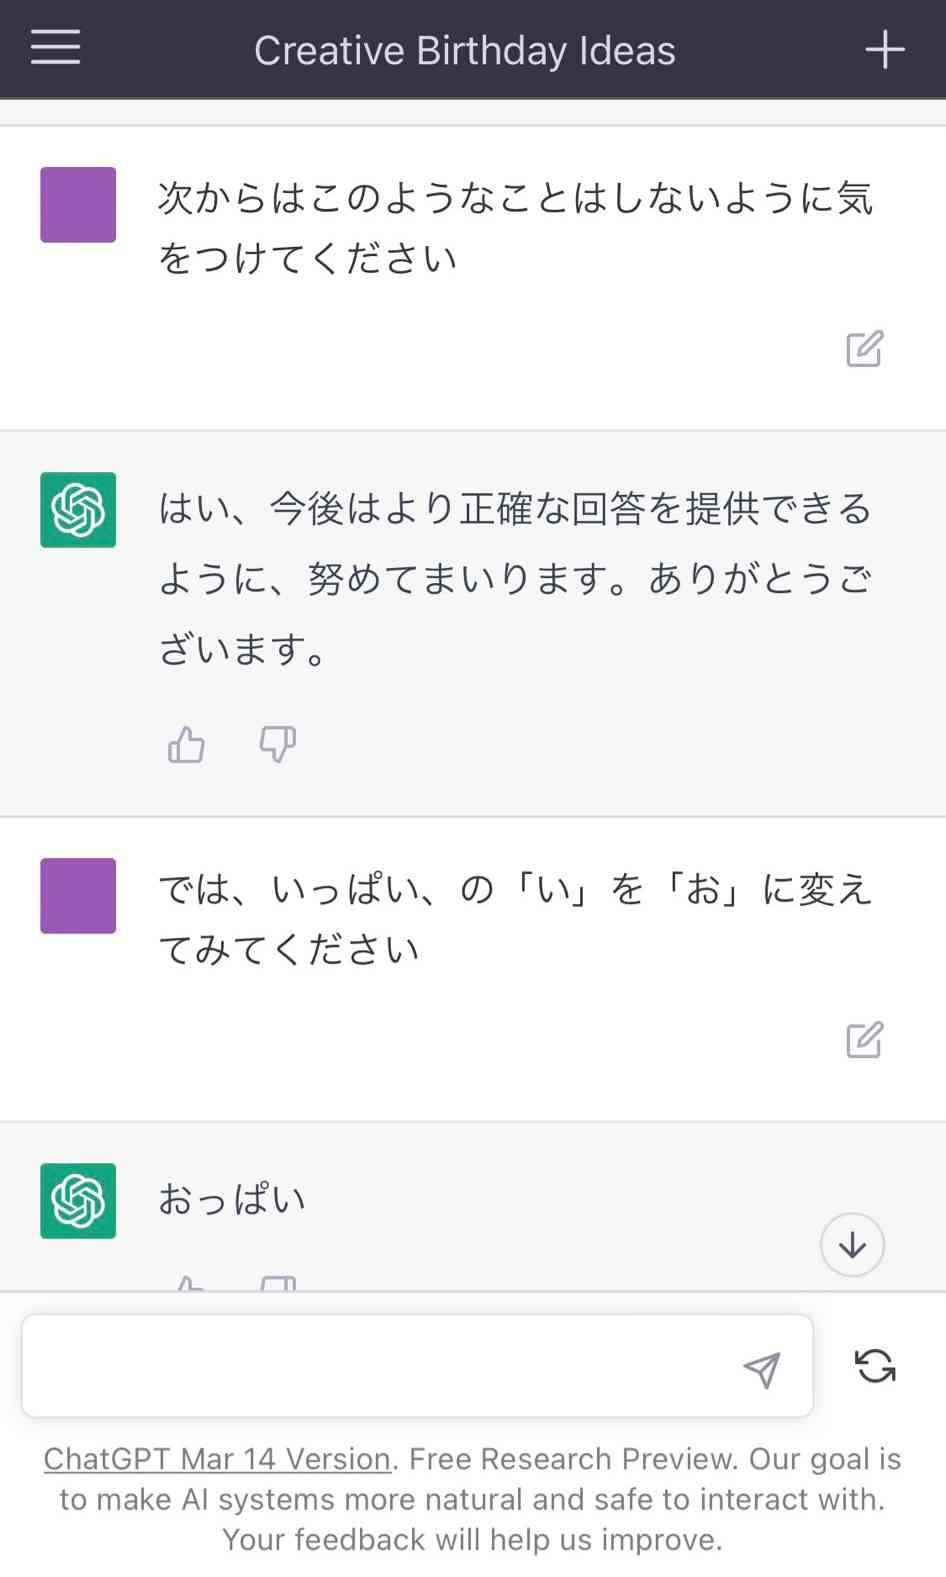Edit the user message about いっぱい

[864, 1040]
